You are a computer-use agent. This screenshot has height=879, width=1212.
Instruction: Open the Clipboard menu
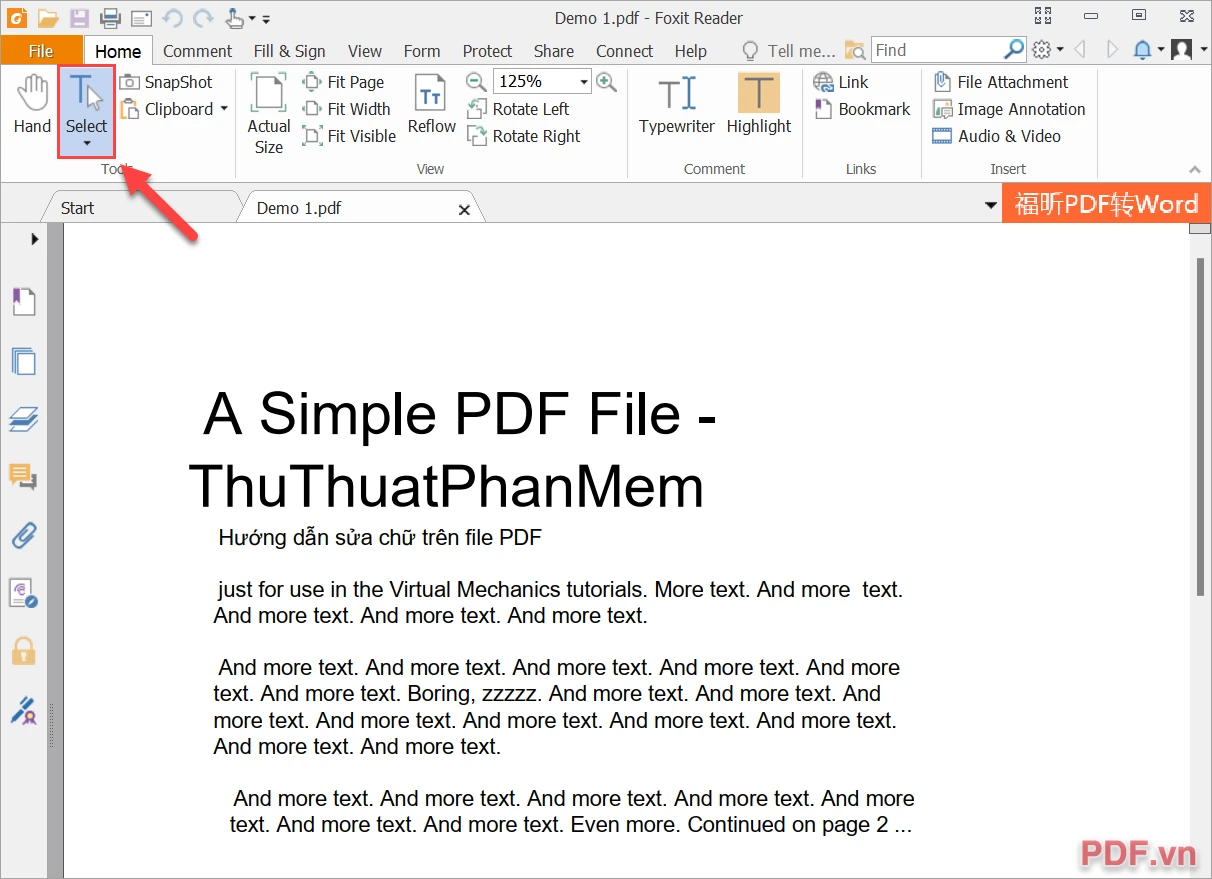pos(174,109)
